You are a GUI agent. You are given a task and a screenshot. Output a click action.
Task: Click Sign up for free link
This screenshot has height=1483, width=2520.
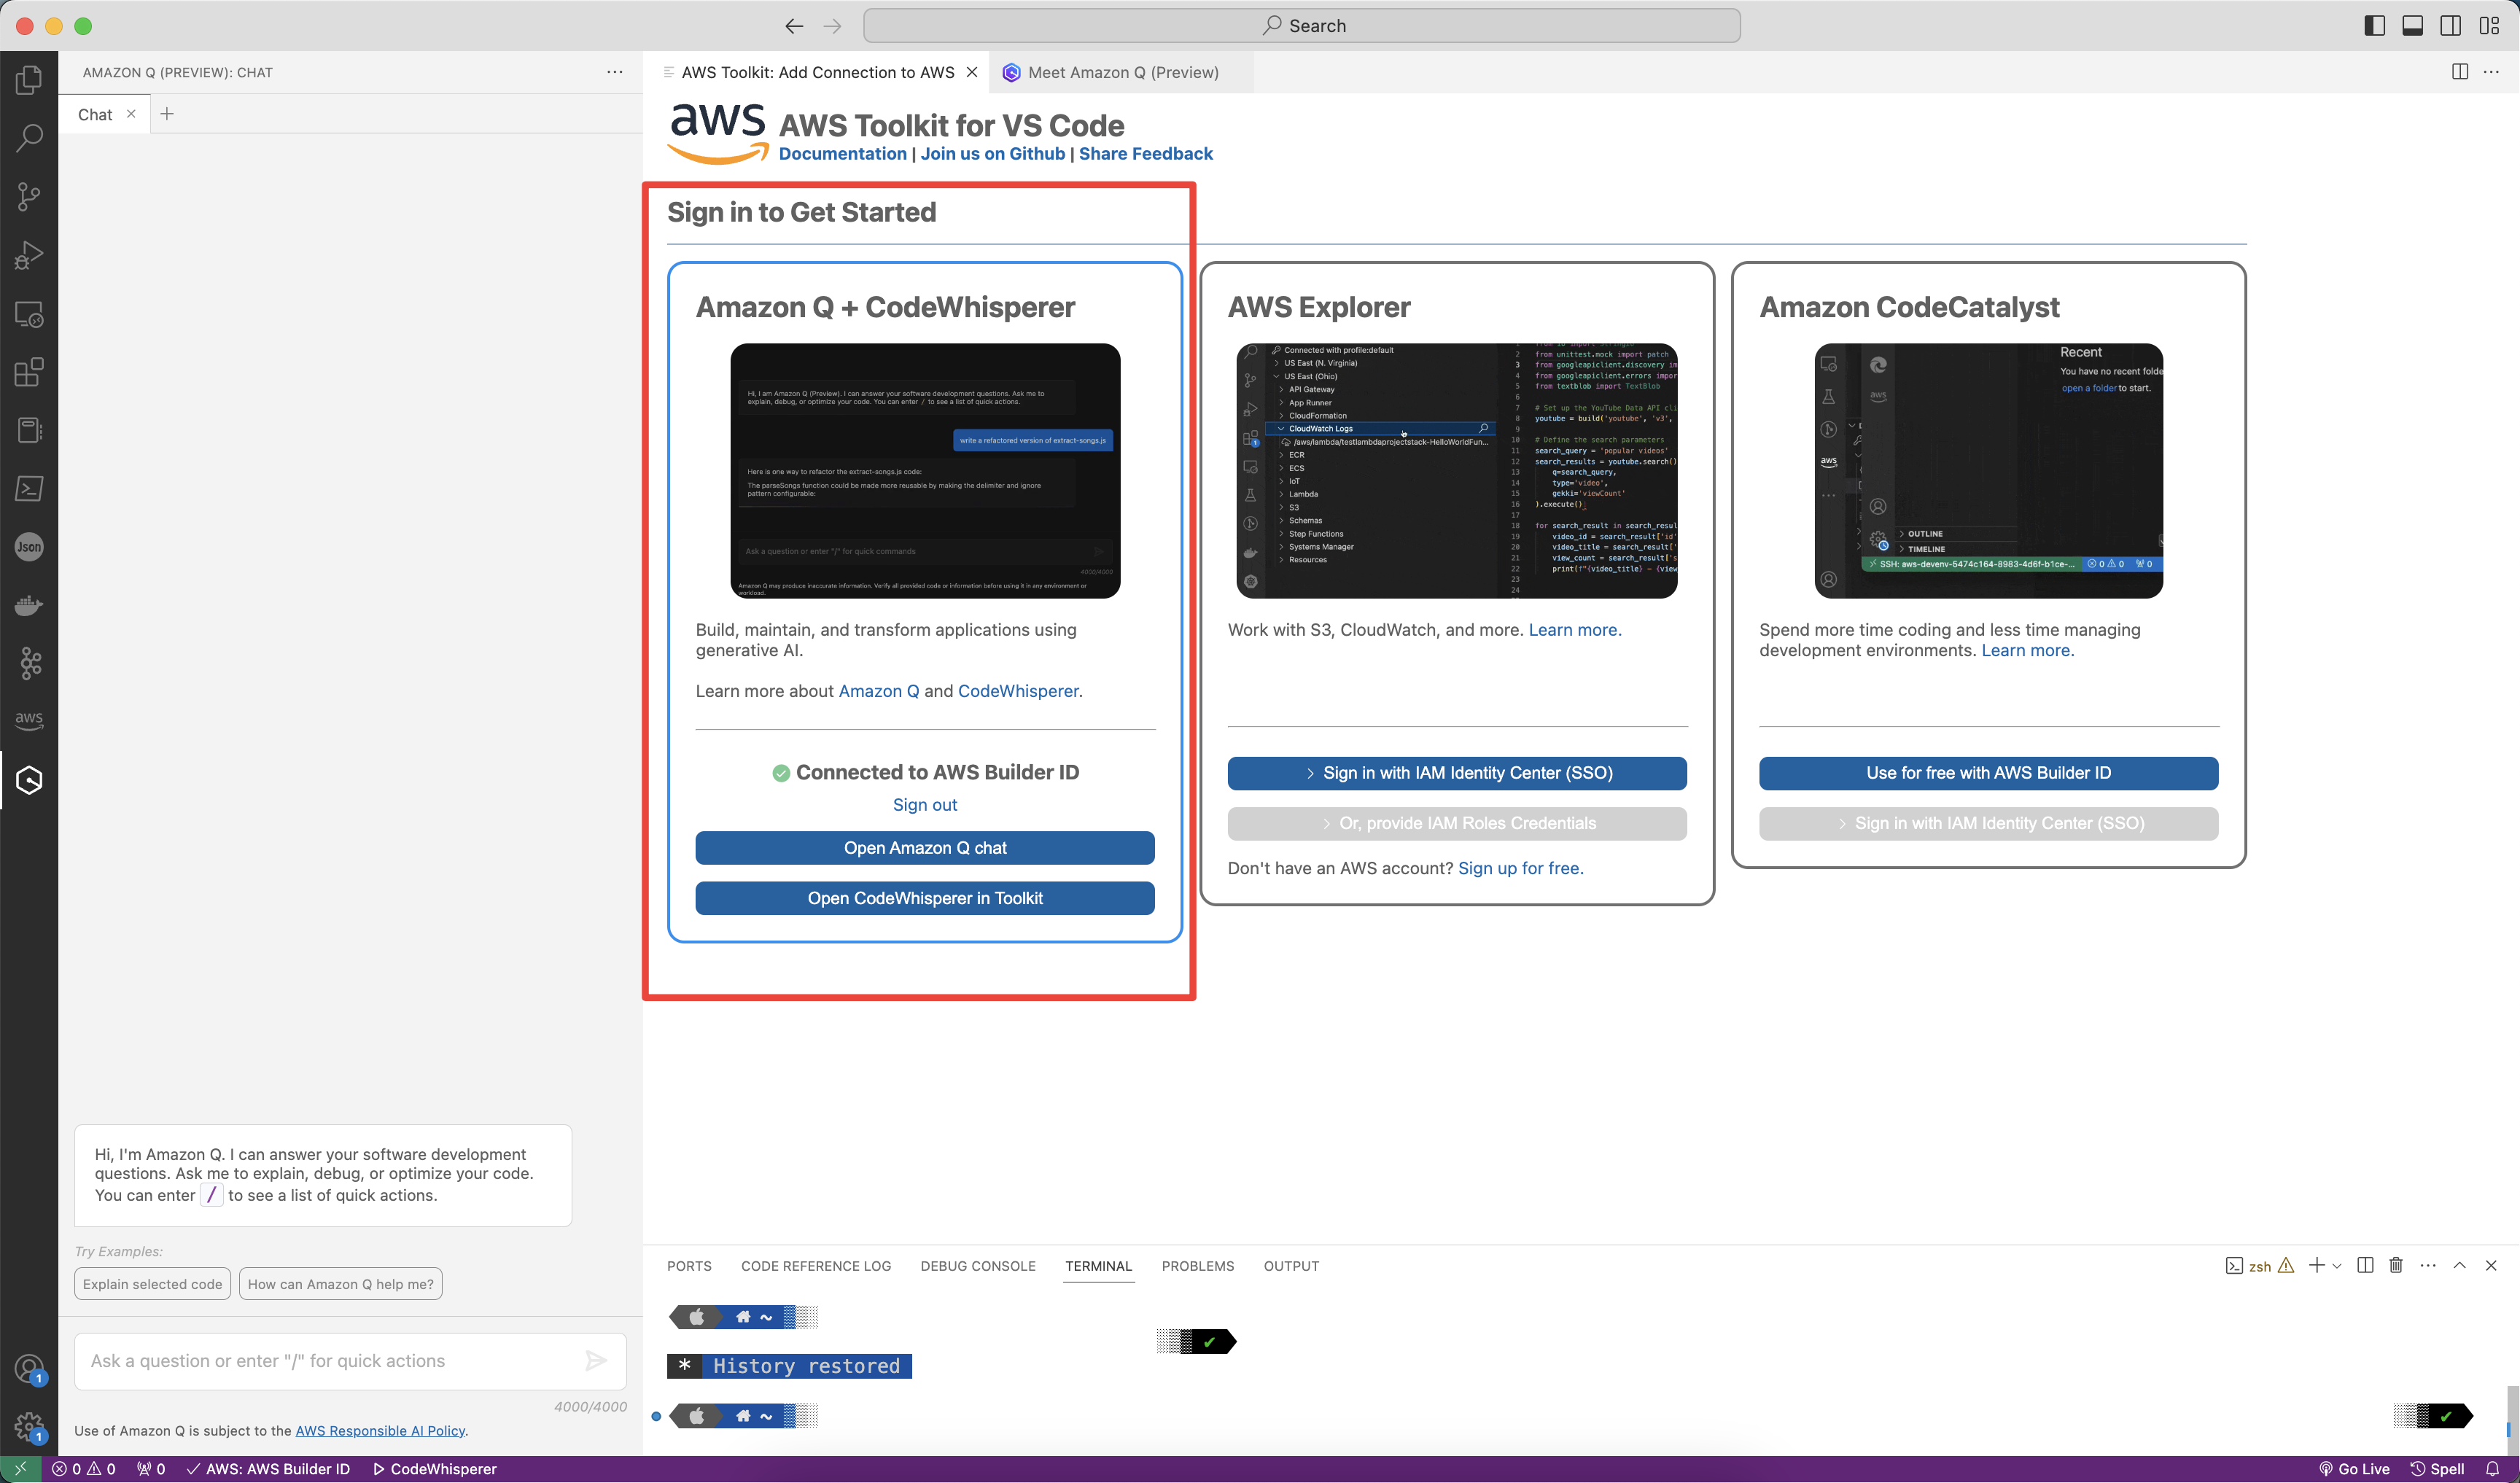tap(1520, 868)
